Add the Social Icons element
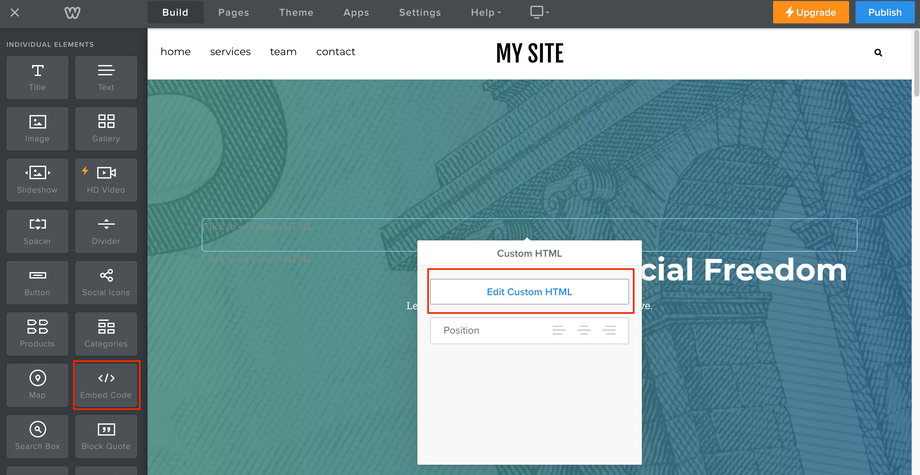The width and height of the screenshot is (920, 475). [x=106, y=283]
